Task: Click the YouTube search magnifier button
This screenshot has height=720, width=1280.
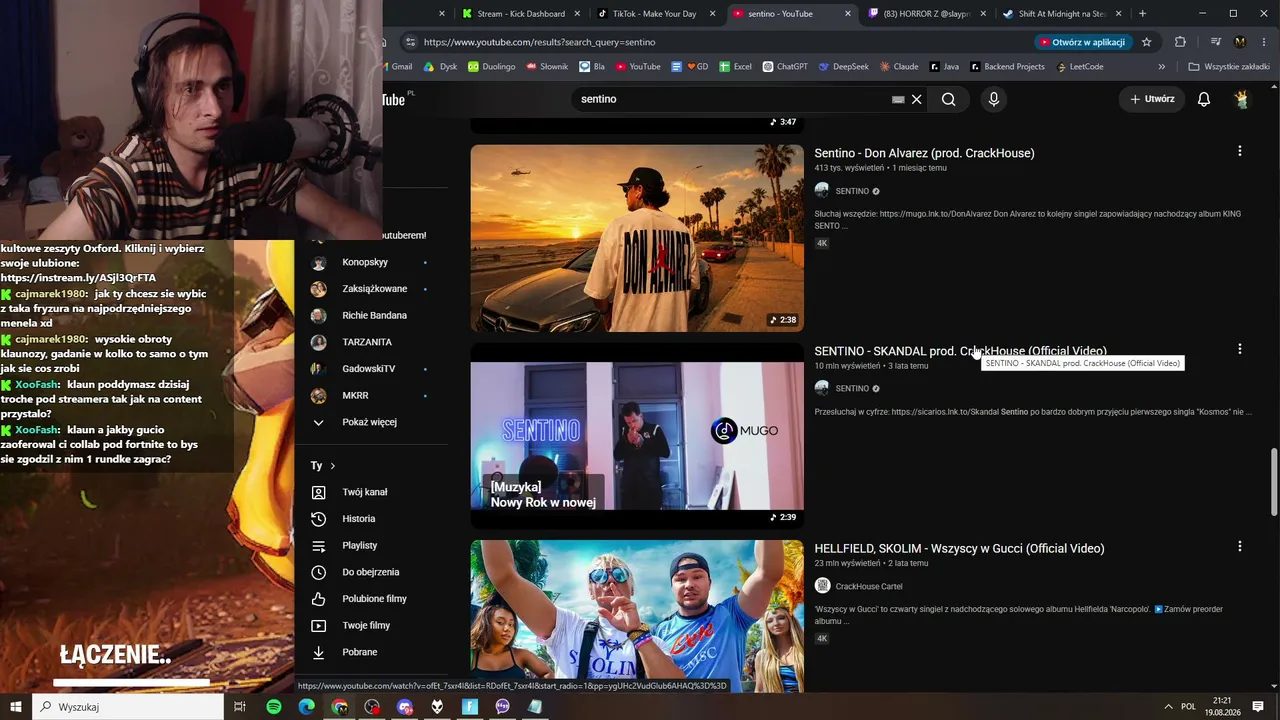Action: point(948,99)
